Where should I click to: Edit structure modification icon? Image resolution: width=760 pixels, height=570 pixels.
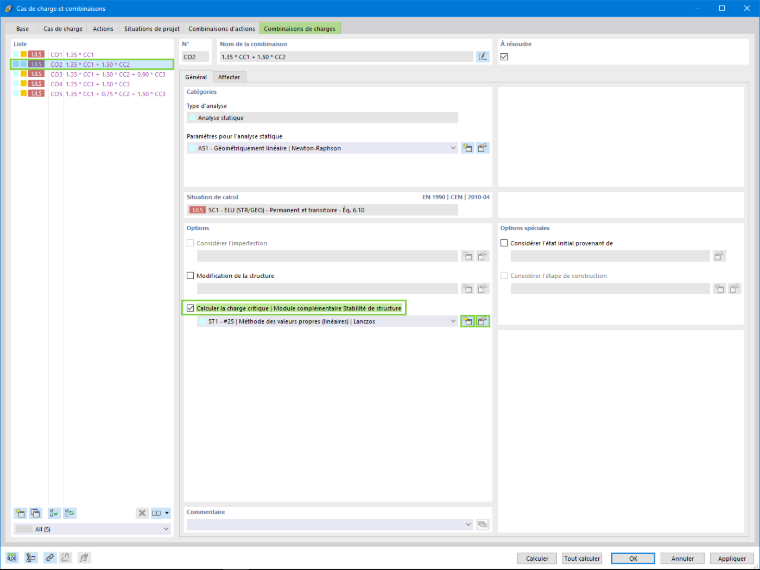tap(482, 289)
